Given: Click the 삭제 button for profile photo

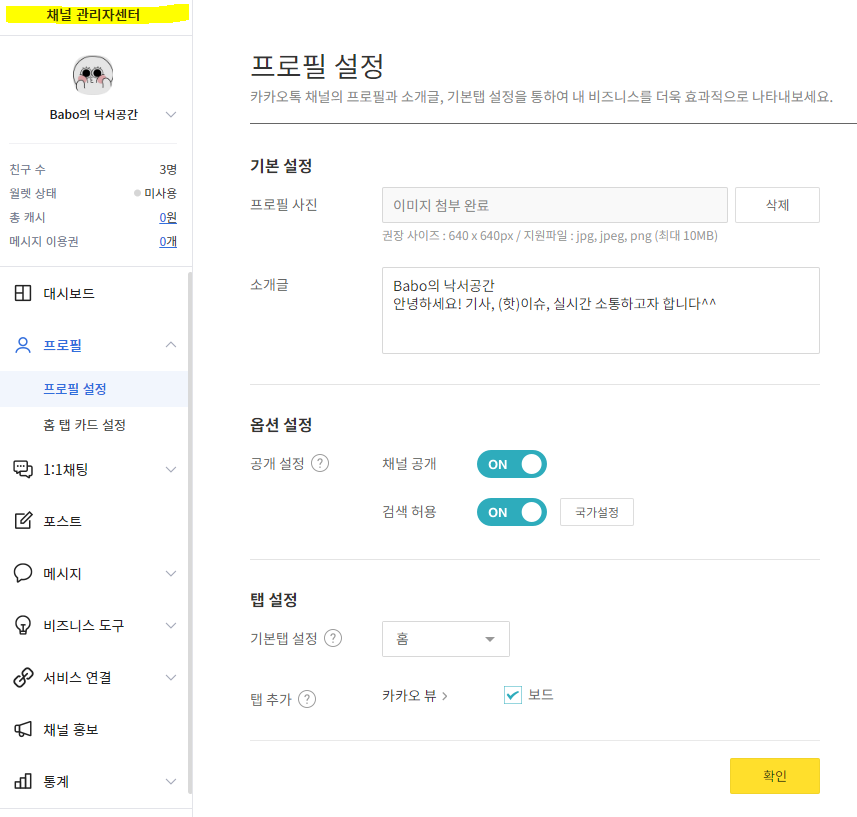Looking at the screenshot, I should tap(777, 205).
